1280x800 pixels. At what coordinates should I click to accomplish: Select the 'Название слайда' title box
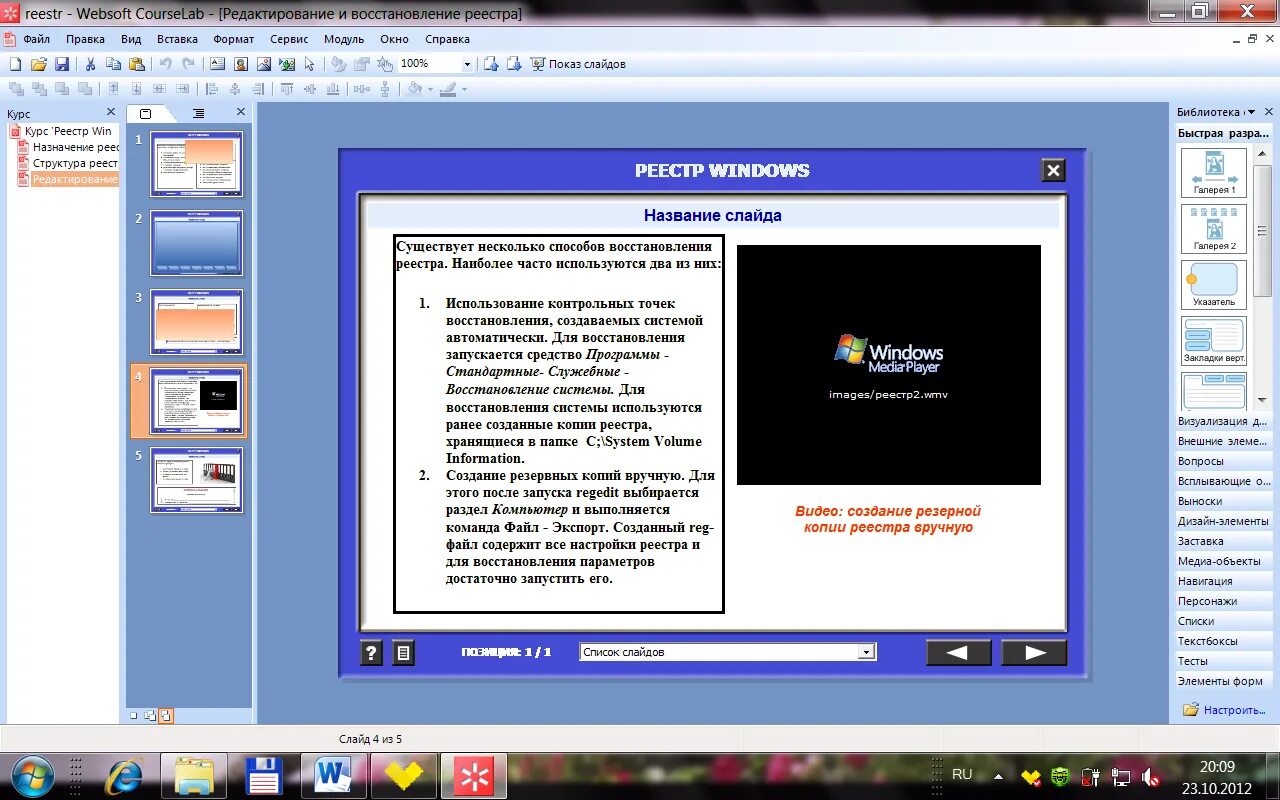click(713, 215)
